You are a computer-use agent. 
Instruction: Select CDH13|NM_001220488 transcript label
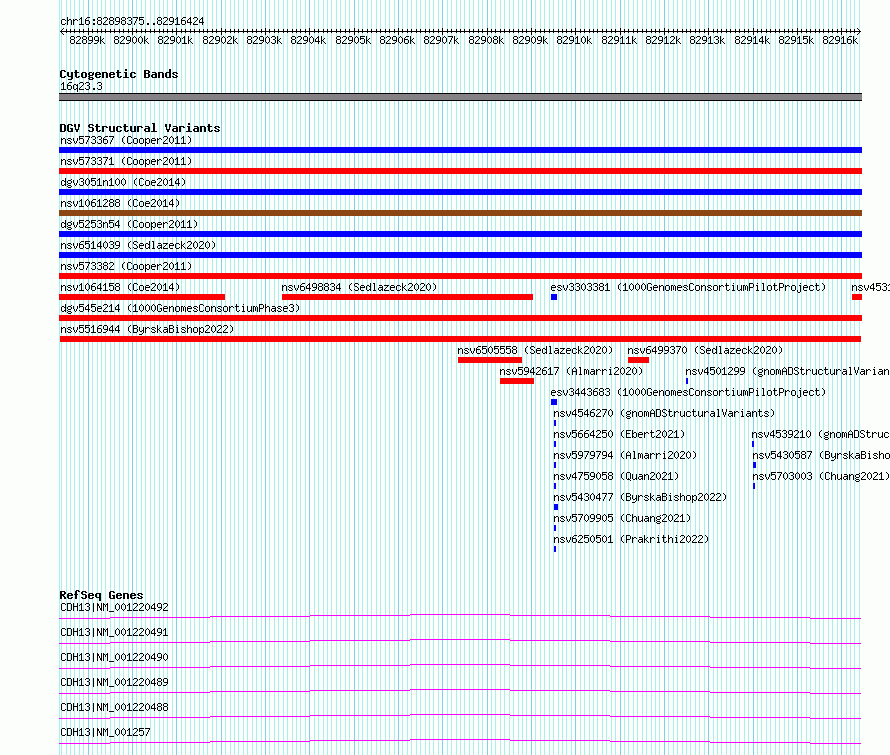coord(114,707)
